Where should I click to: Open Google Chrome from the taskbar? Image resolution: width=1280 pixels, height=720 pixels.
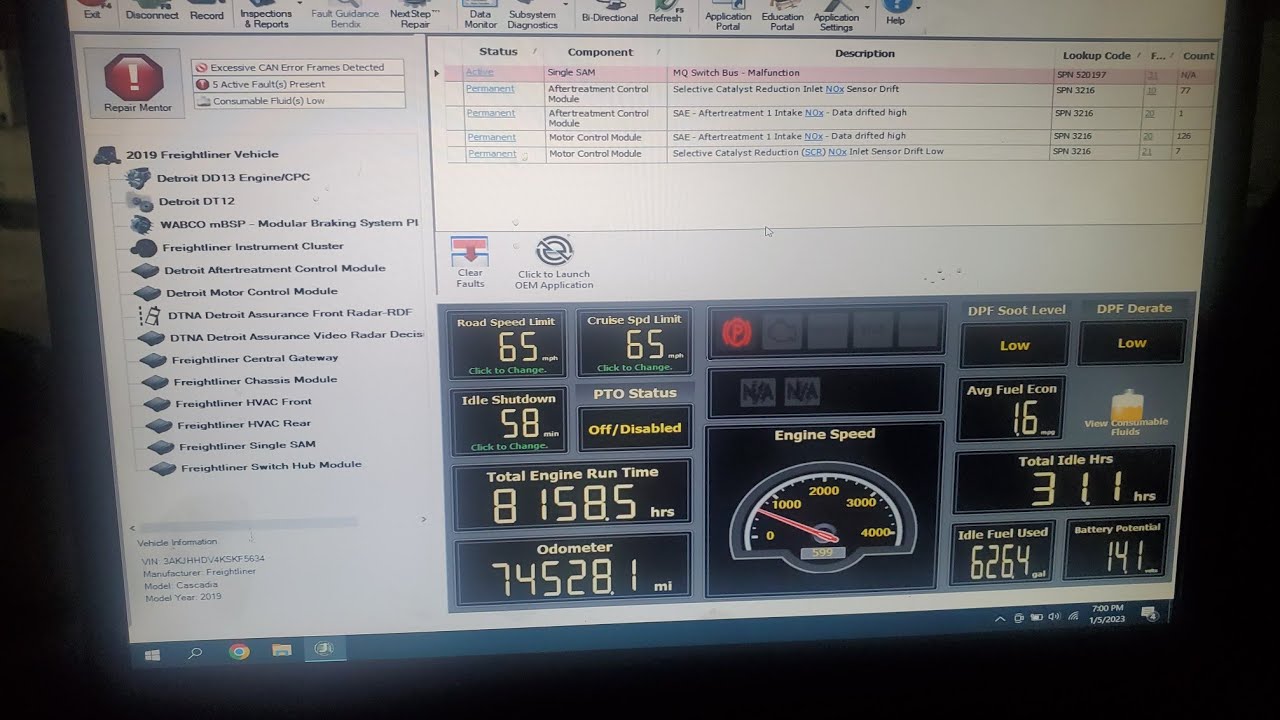pos(238,652)
